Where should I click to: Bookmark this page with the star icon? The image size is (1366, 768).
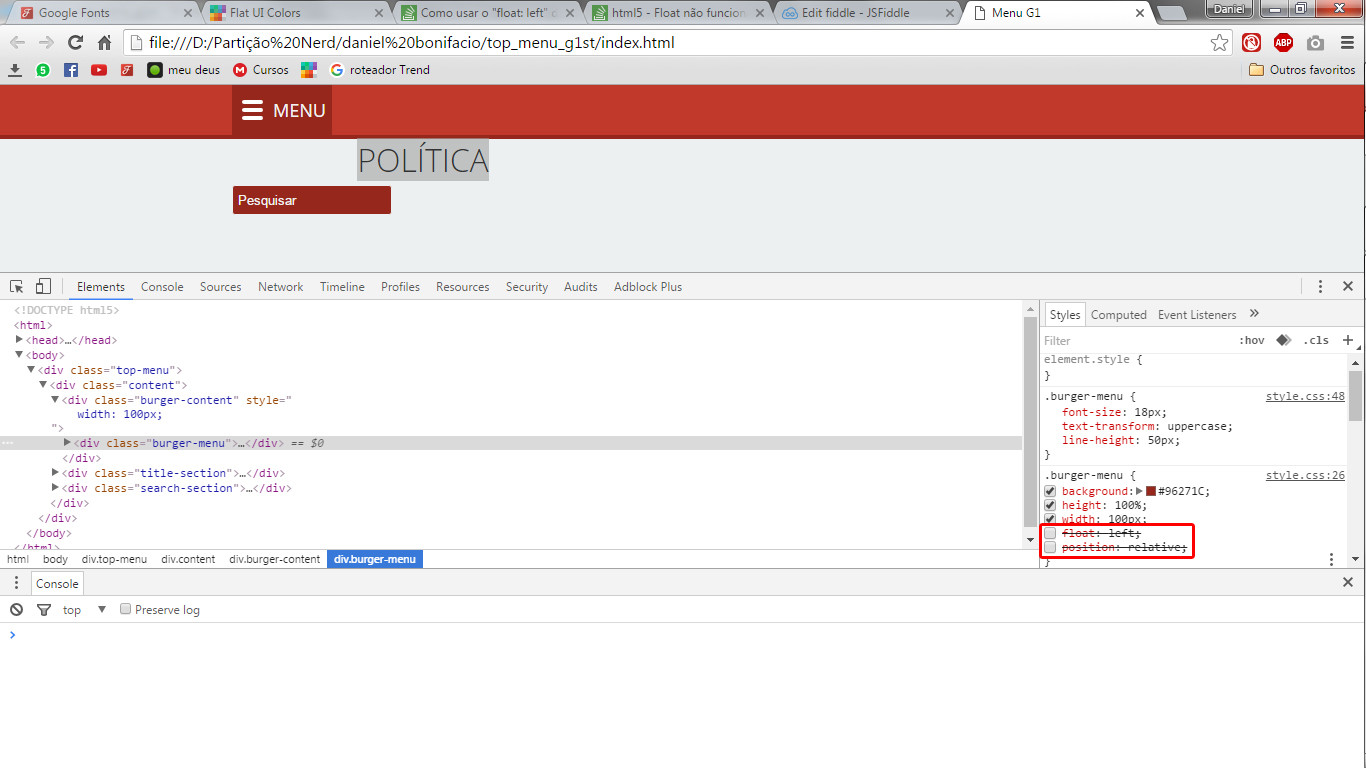(1219, 43)
